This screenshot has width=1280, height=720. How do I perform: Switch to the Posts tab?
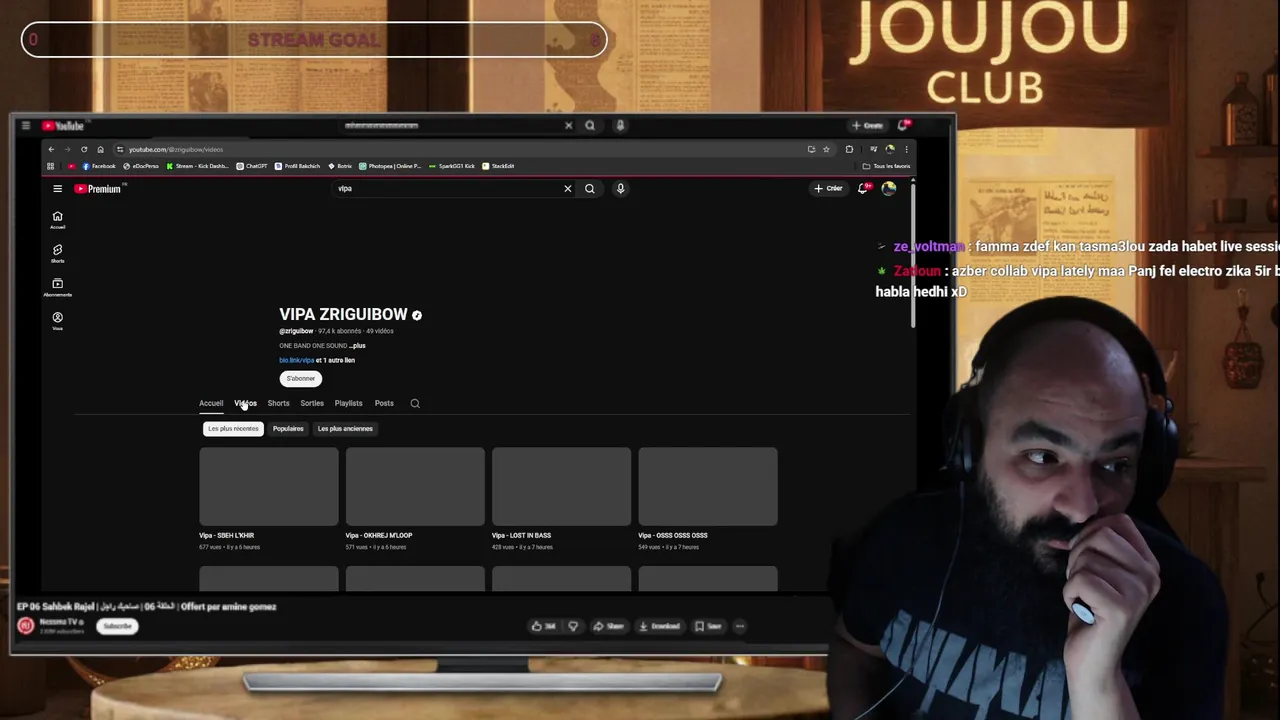click(384, 403)
